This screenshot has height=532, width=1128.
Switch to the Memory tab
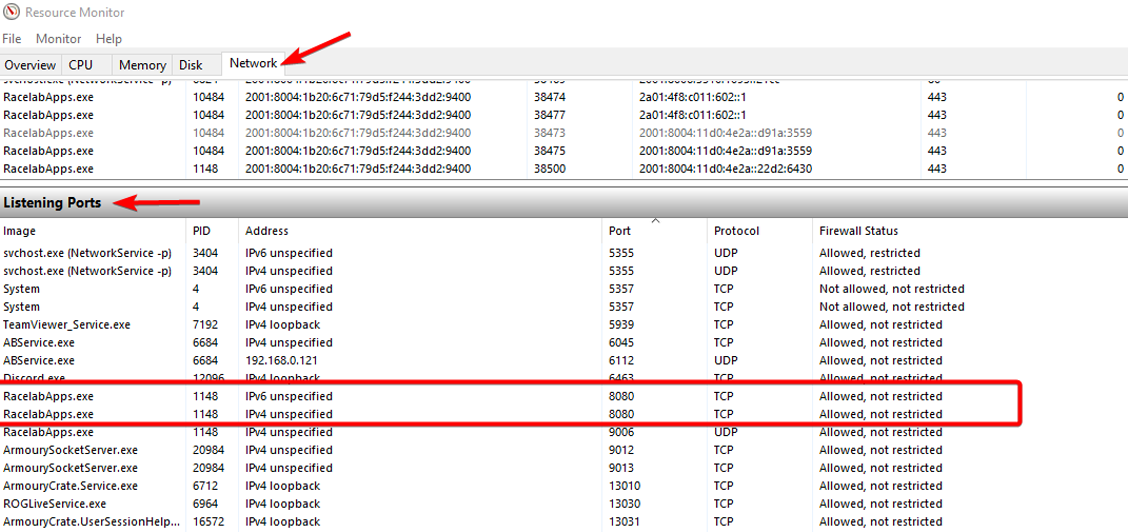142,65
